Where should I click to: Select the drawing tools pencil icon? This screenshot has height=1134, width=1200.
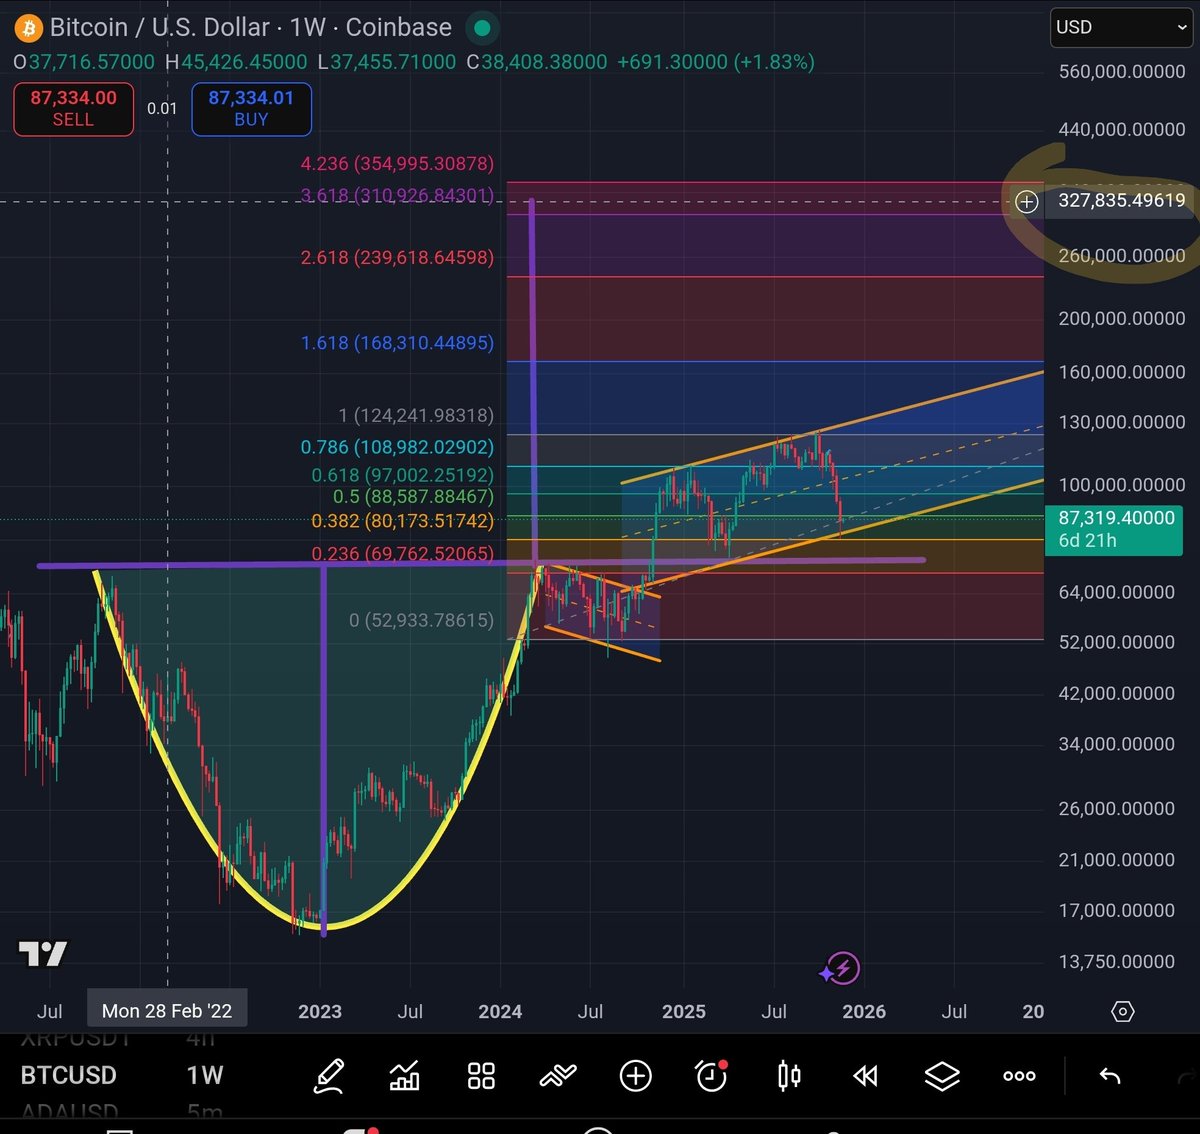(x=330, y=1076)
